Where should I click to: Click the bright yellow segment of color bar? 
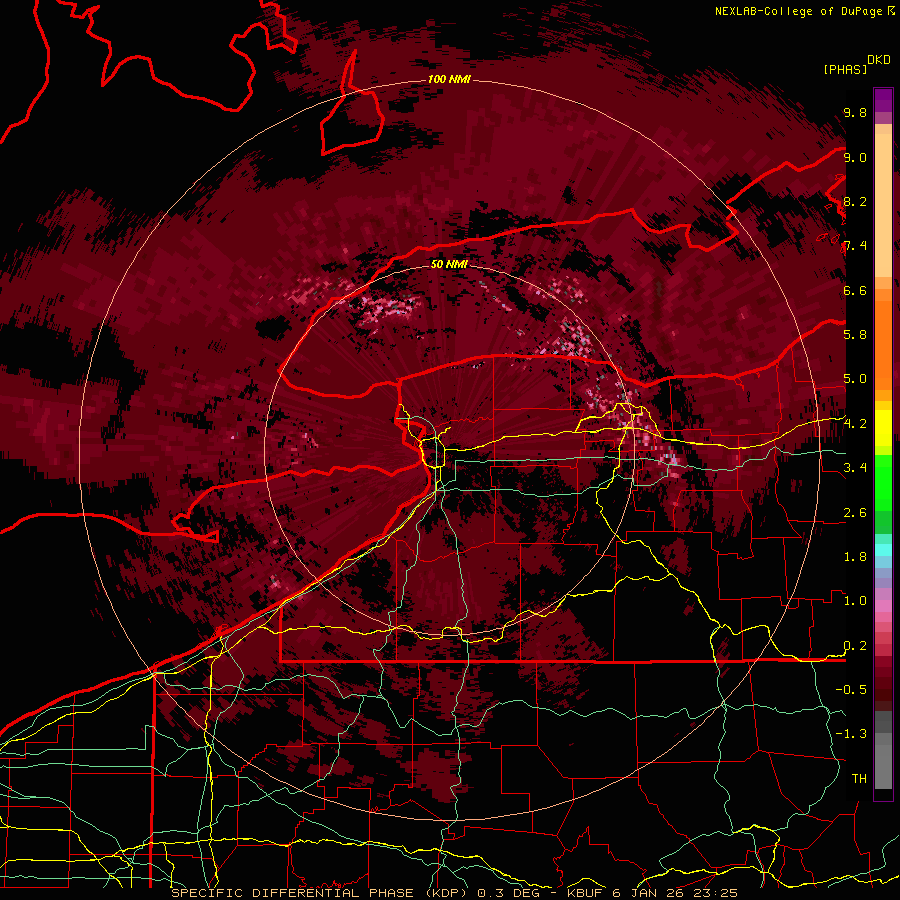(883, 428)
